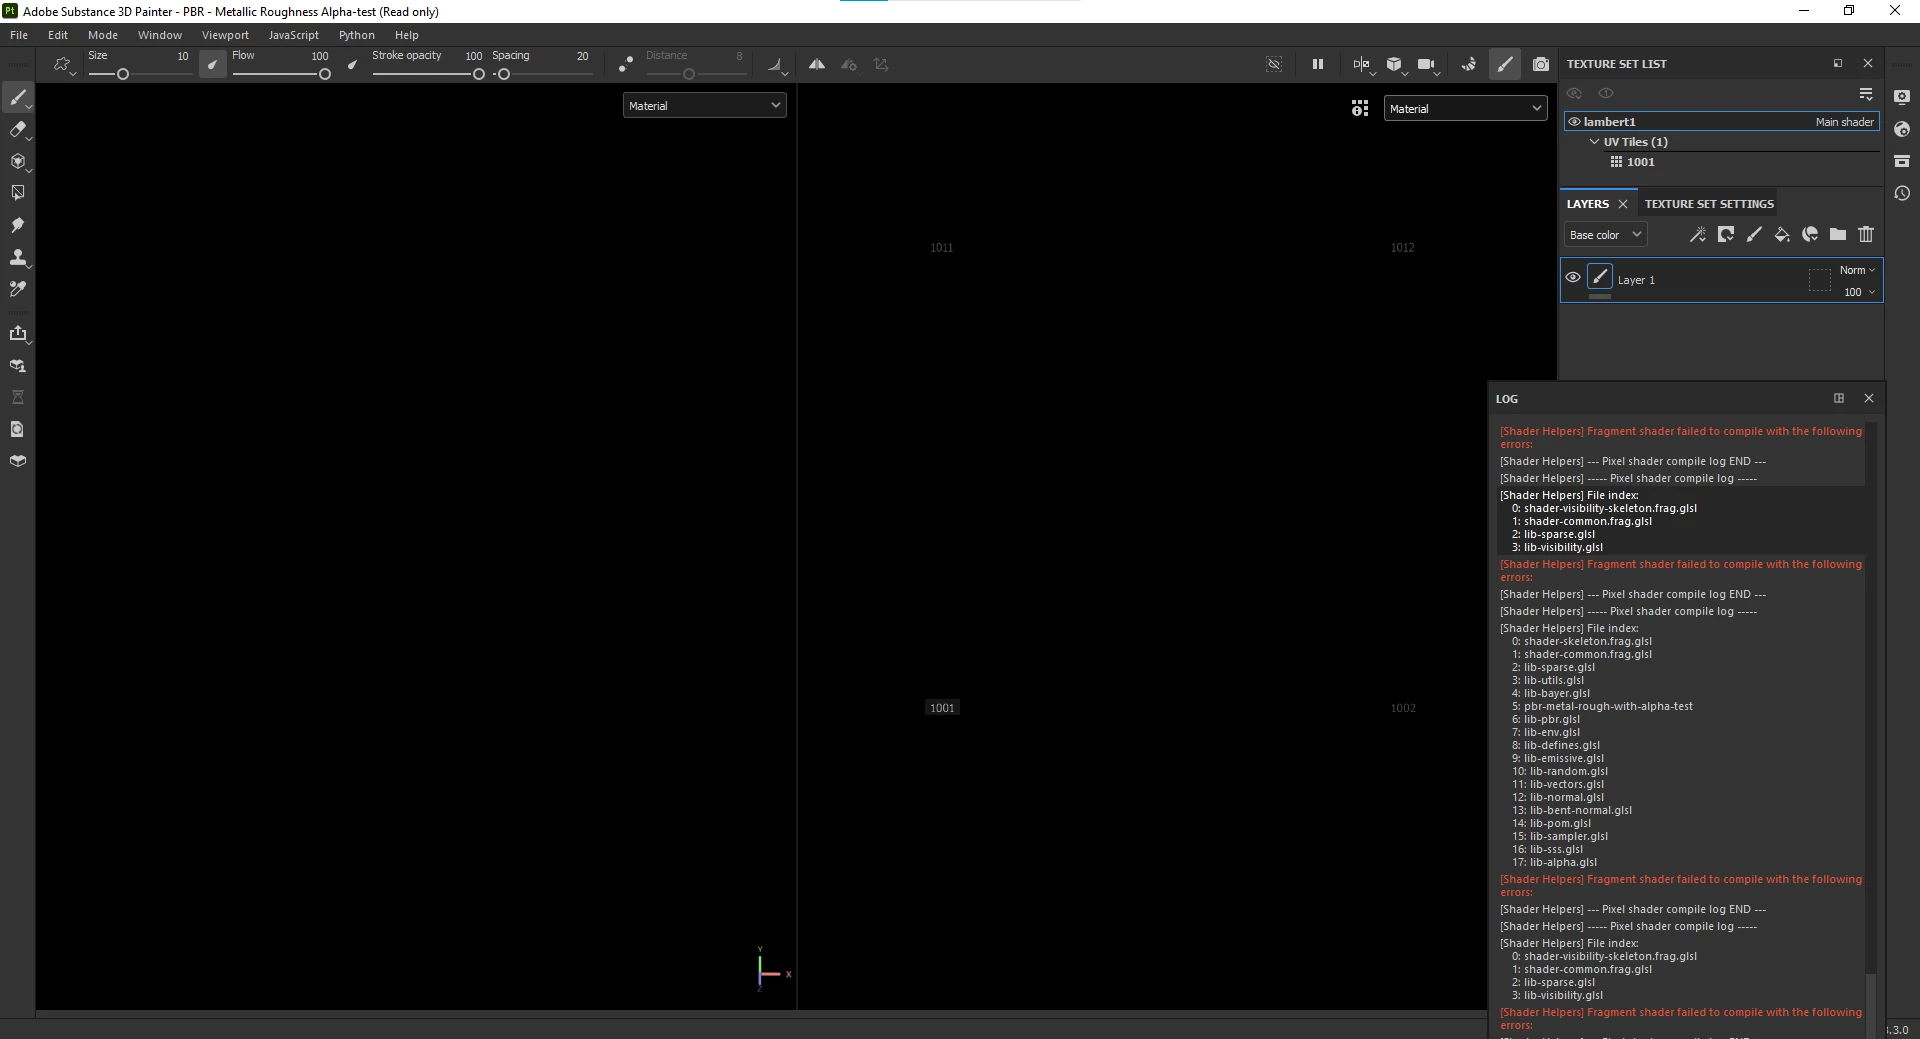
Task: Collapse the UV Tiles (1) group
Action: click(1594, 142)
